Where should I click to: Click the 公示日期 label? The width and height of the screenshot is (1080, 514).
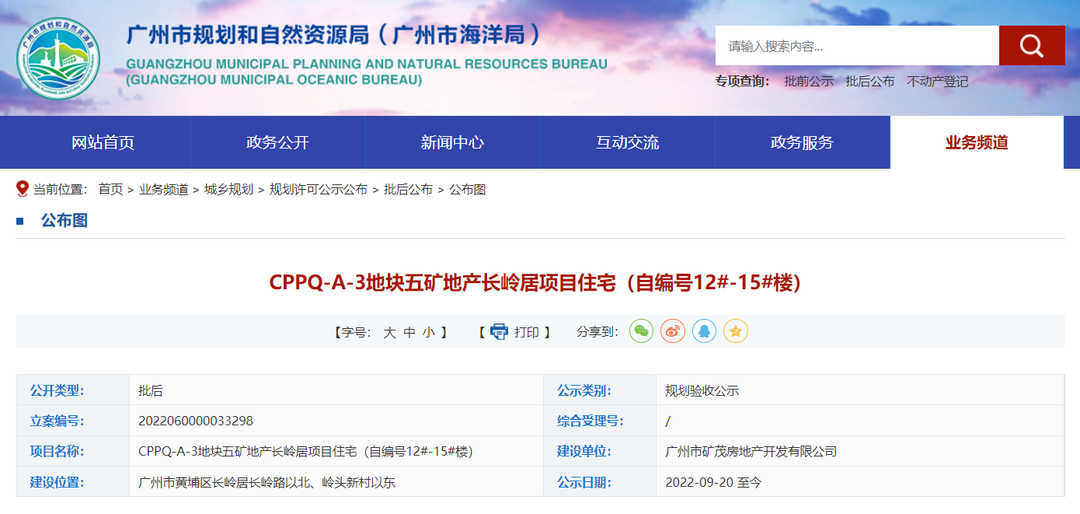coord(584,482)
